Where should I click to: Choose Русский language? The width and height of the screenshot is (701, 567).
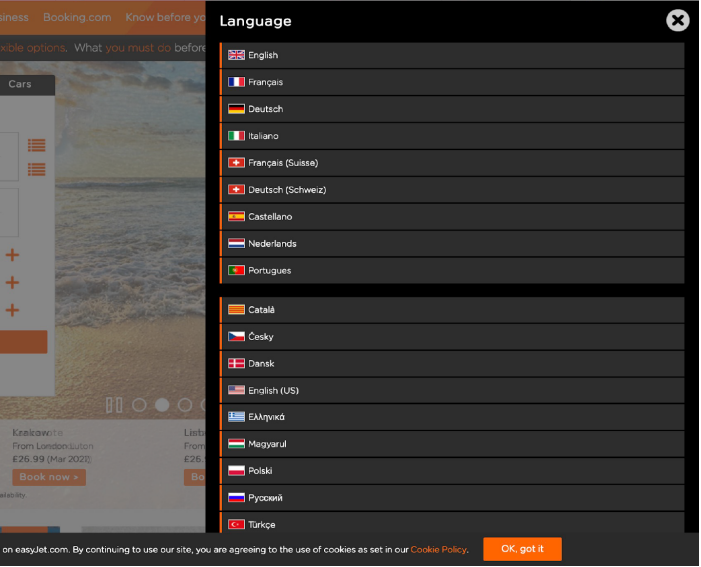[452, 498]
